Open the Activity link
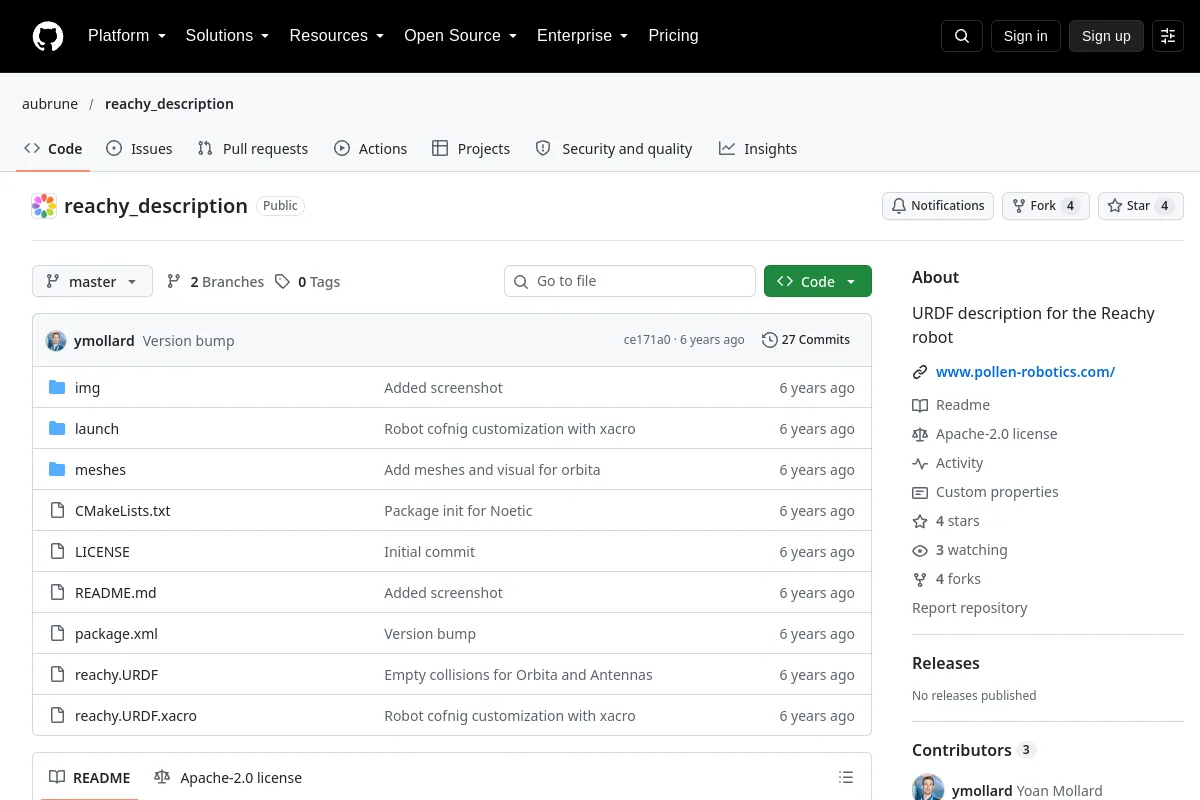The width and height of the screenshot is (1200, 800). click(x=948, y=463)
